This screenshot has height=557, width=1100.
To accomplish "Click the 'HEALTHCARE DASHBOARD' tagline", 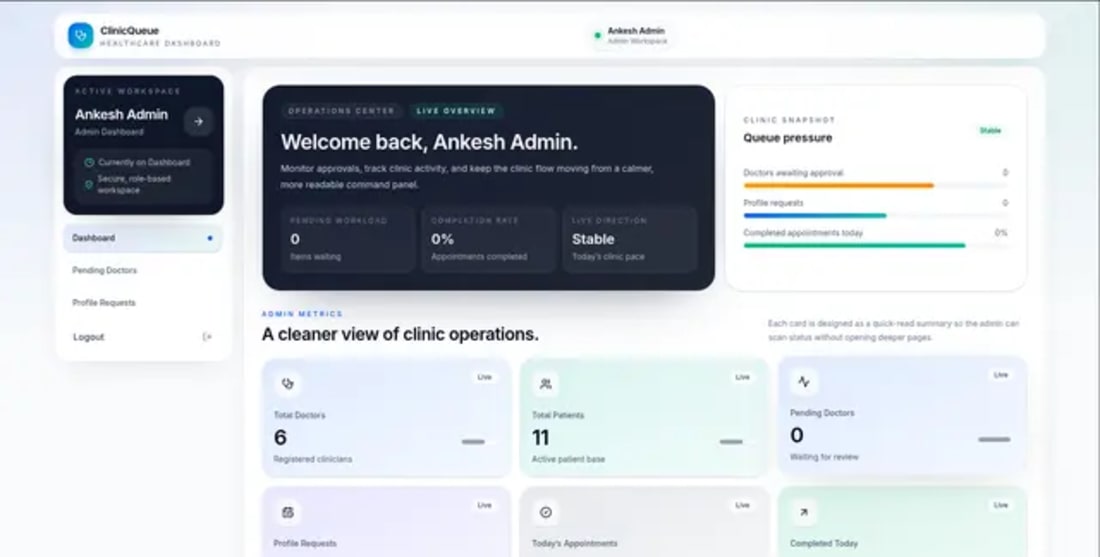I will click(160, 43).
